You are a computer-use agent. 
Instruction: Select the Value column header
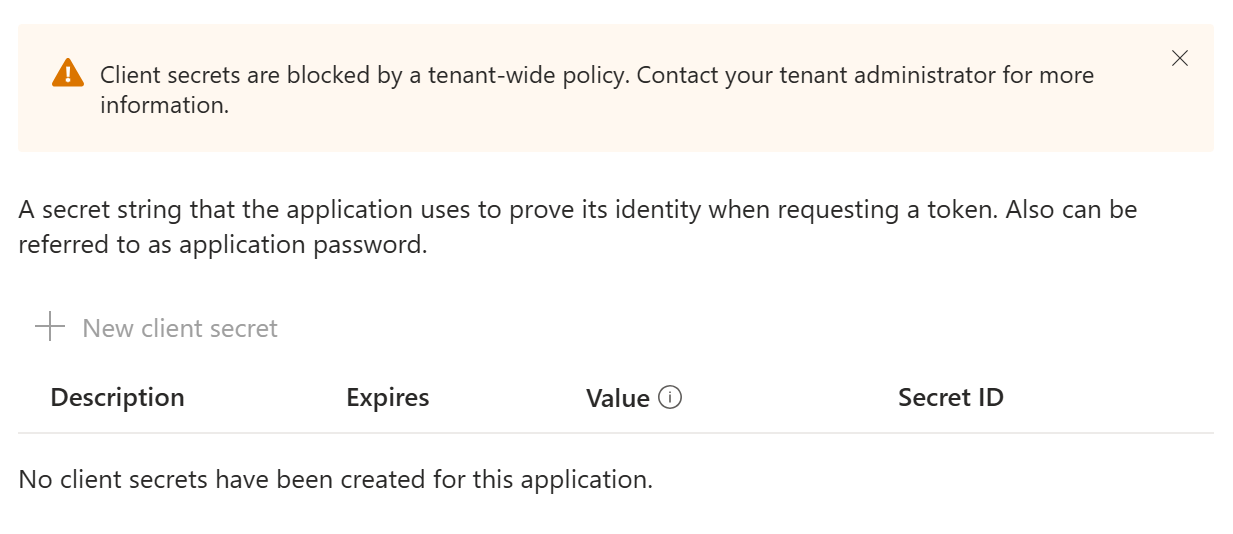tap(617, 398)
